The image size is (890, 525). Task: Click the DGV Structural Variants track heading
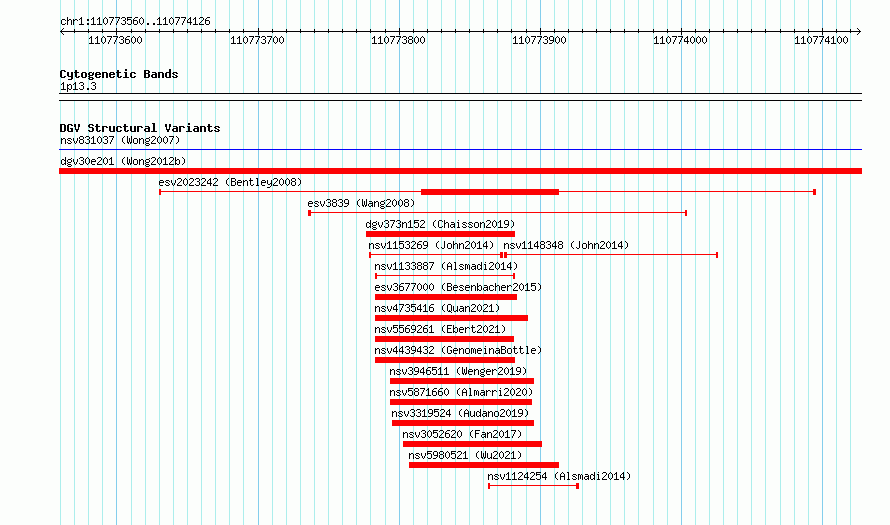140,128
